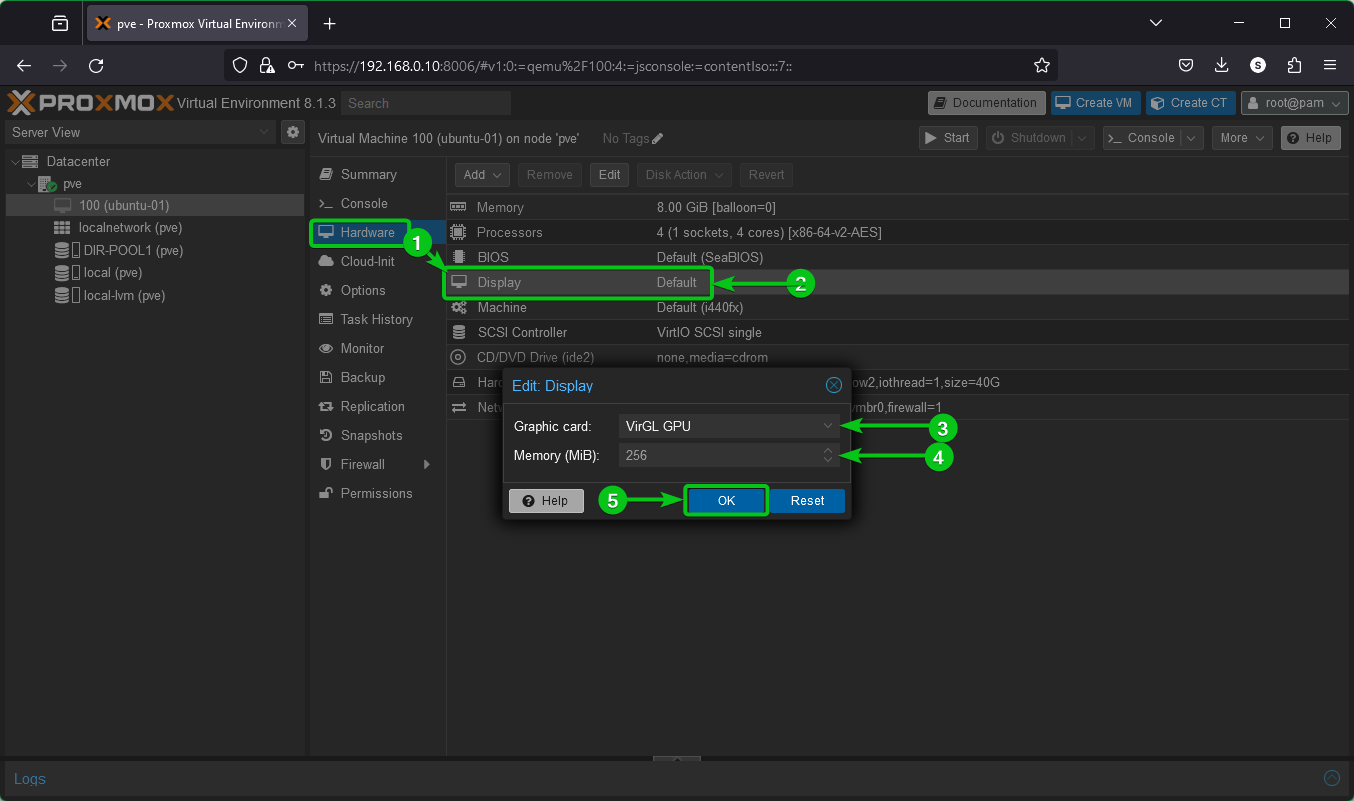
Task: Open Firefox recent browsing history icon
Action: pos(60,23)
